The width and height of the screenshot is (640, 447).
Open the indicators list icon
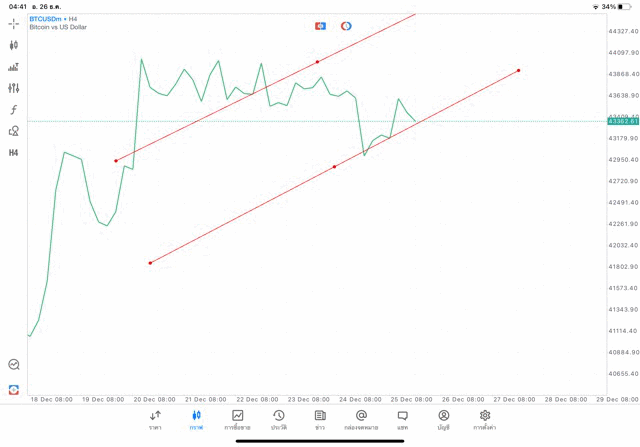tap(14, 67)
